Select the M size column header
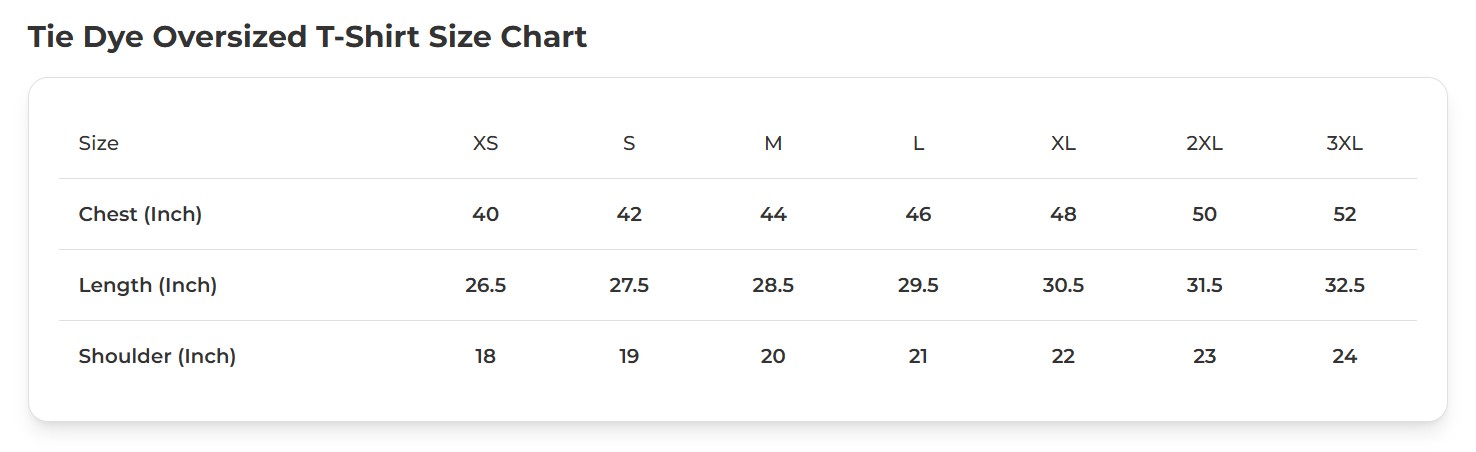Screen dimensions: 1476x452 (x=773, y=143)
